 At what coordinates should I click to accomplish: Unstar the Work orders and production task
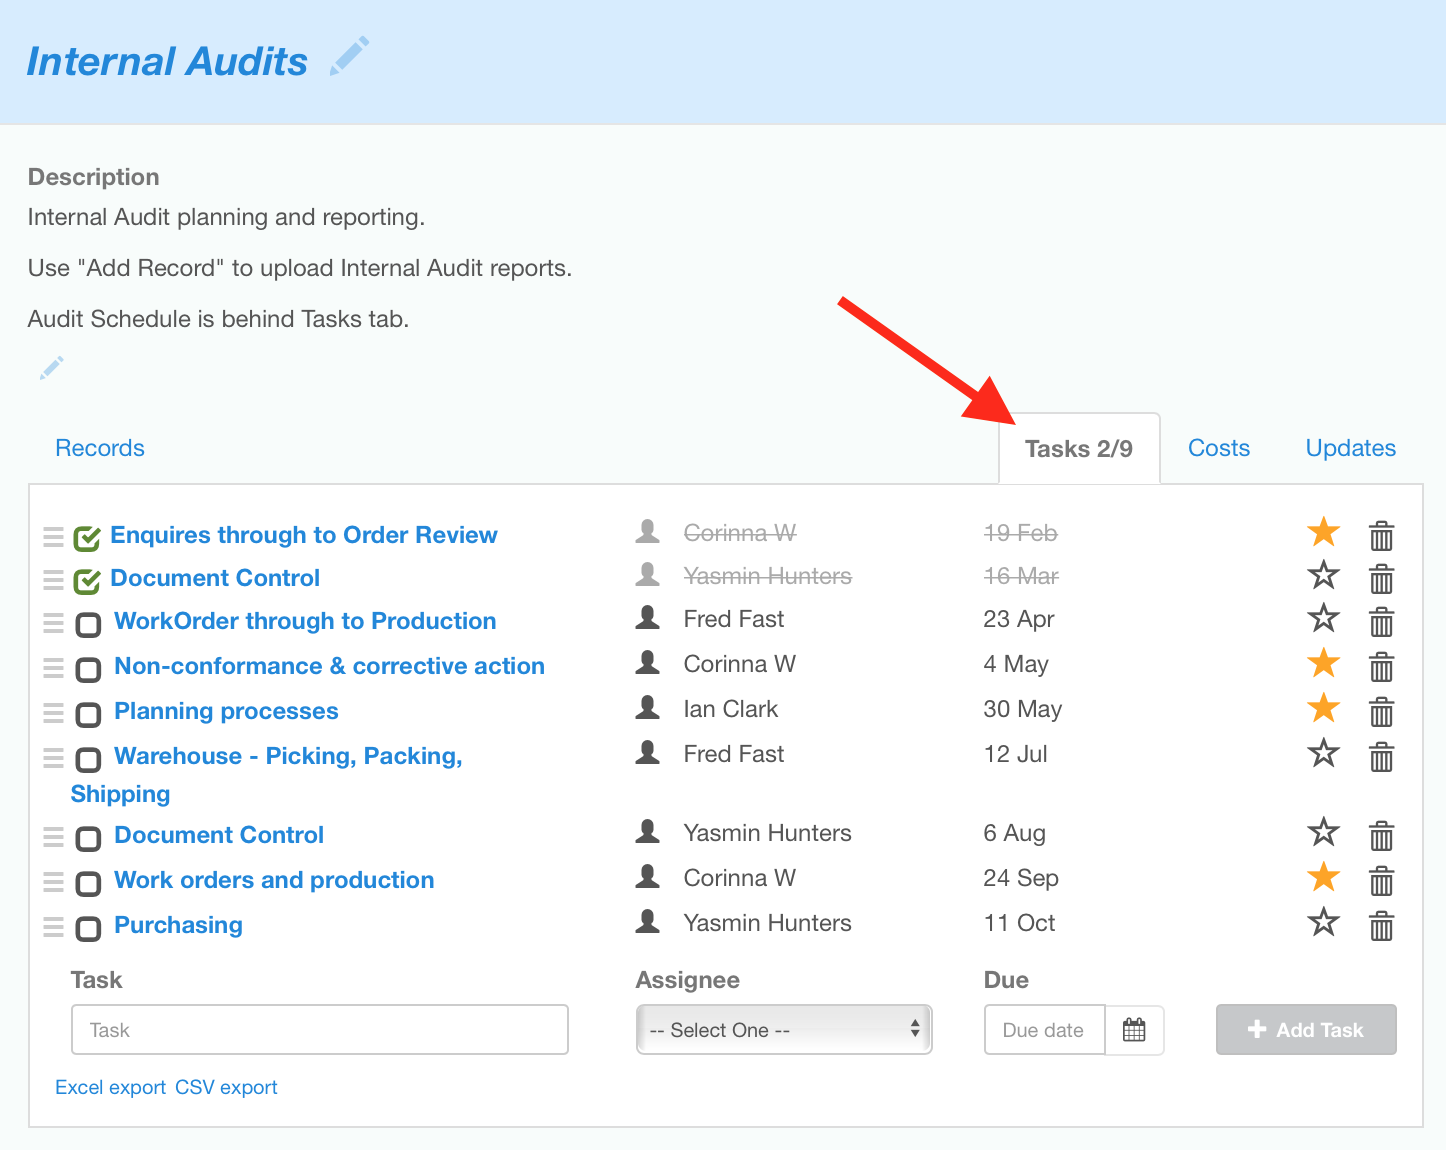[1323, 876]
